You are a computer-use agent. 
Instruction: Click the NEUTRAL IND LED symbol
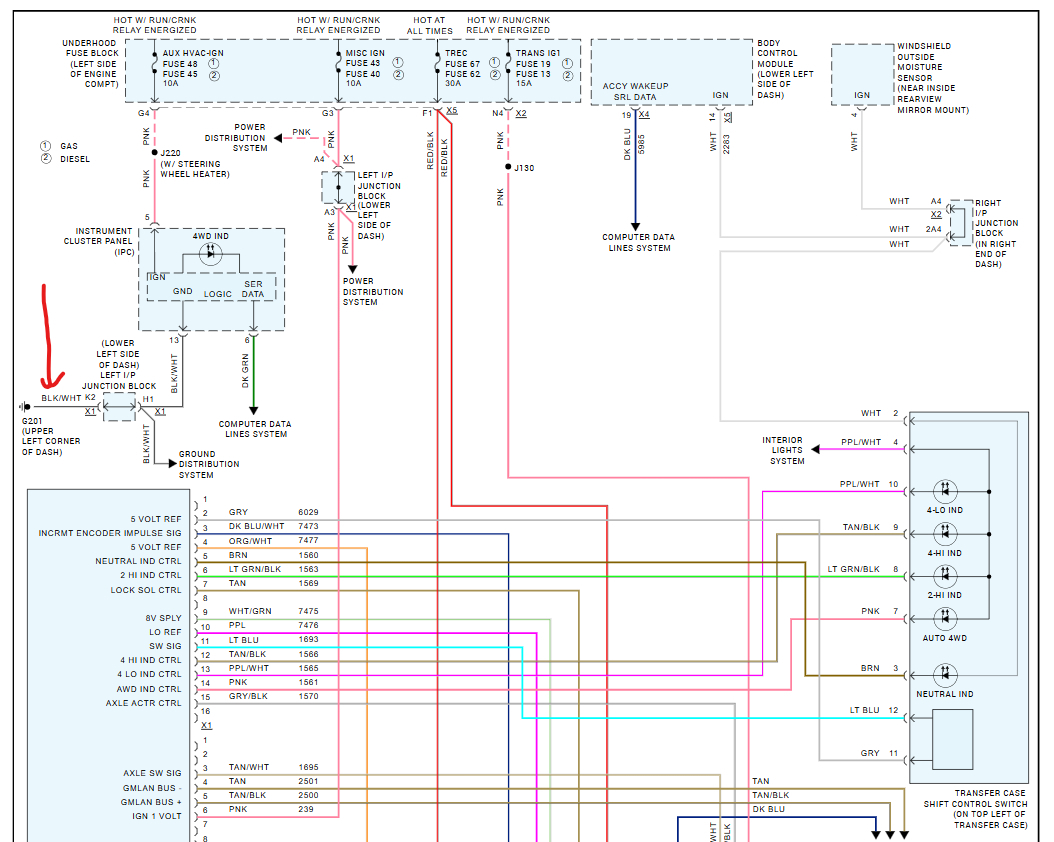click(945, 675)
